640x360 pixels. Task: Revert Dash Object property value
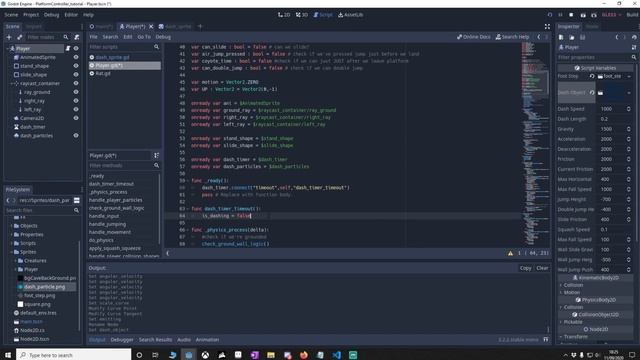point(592,93)
